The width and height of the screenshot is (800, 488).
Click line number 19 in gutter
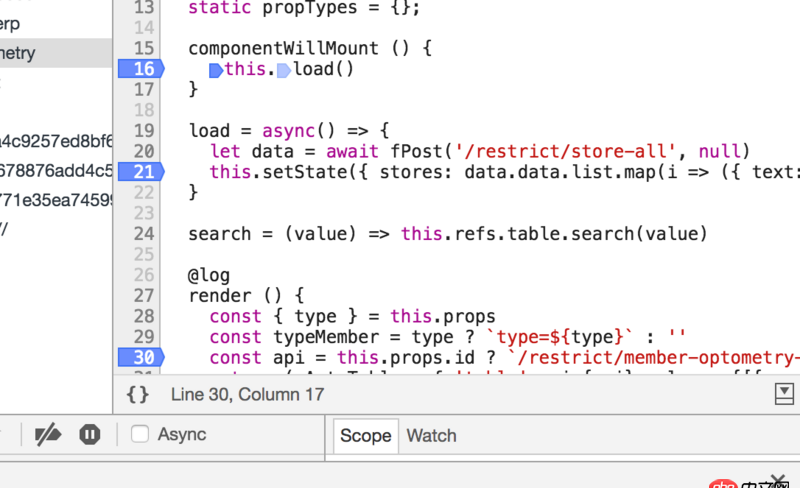(x=144, y=131)
